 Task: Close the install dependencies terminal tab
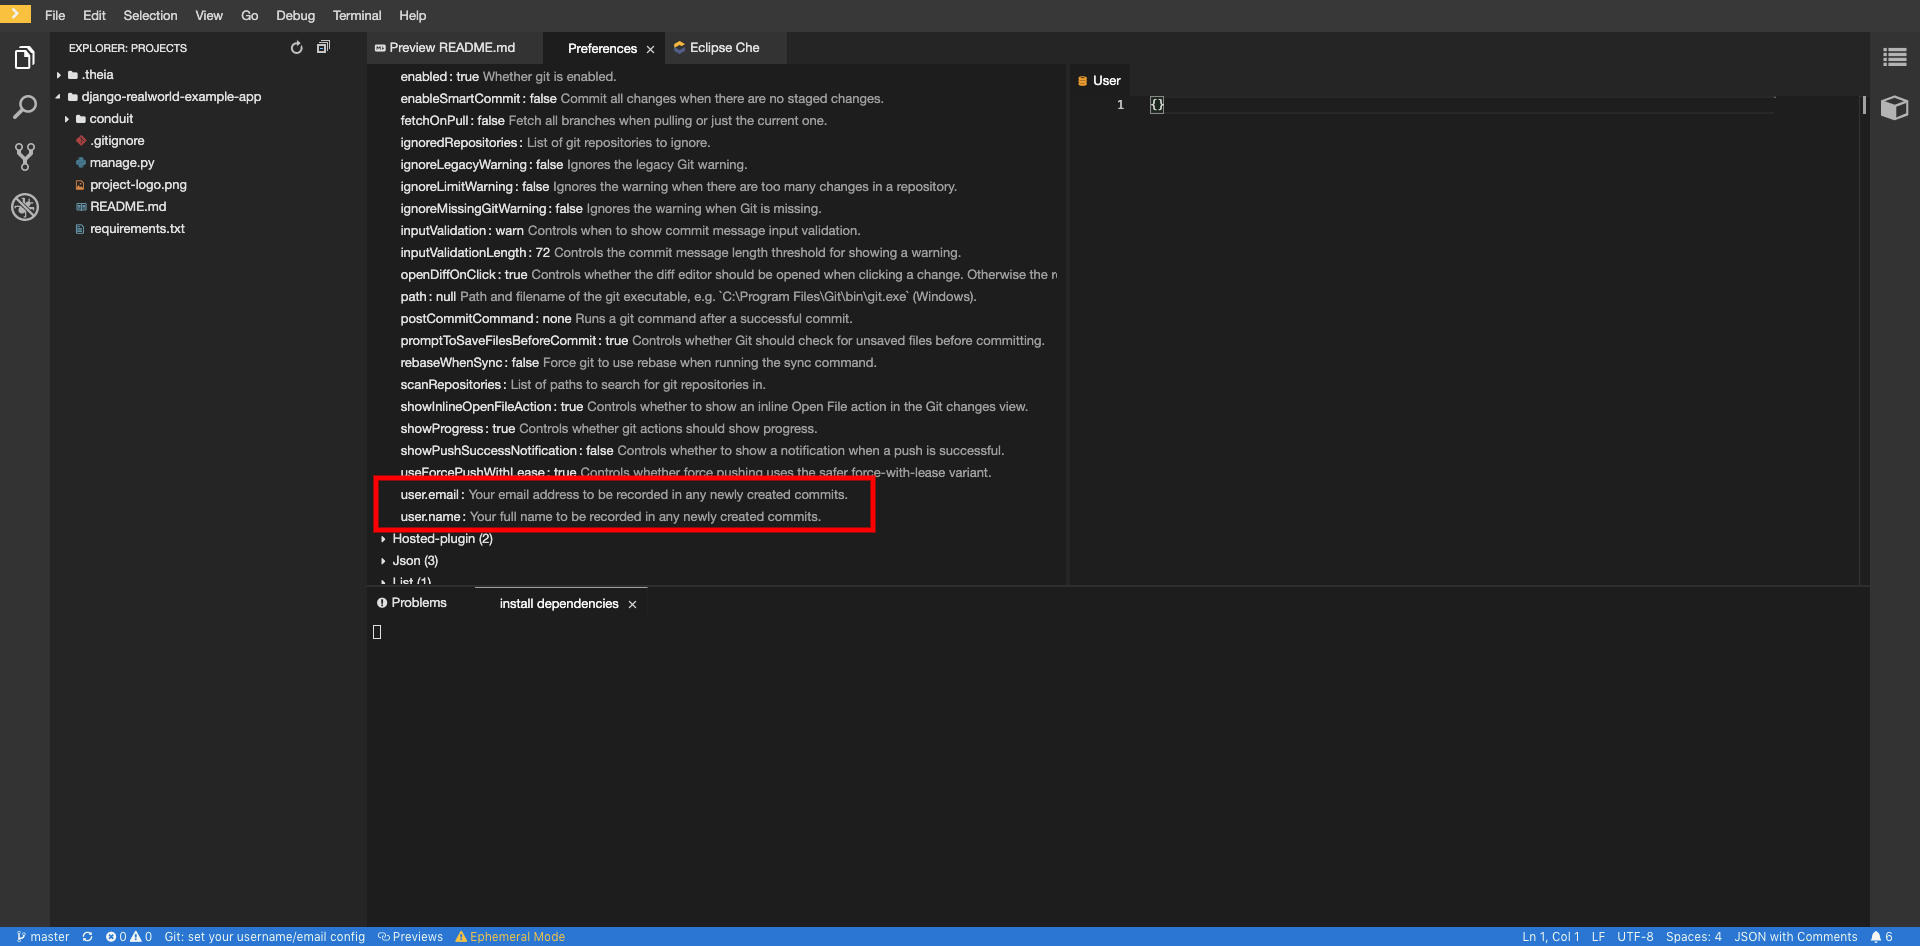coord(632,604)
